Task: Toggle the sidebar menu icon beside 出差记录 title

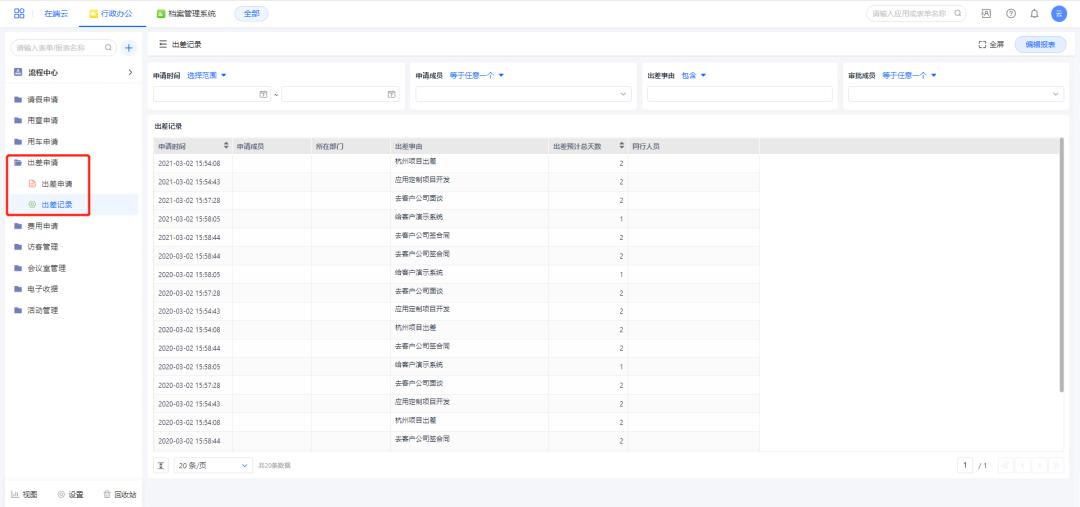Action: (x=163, y=44)
